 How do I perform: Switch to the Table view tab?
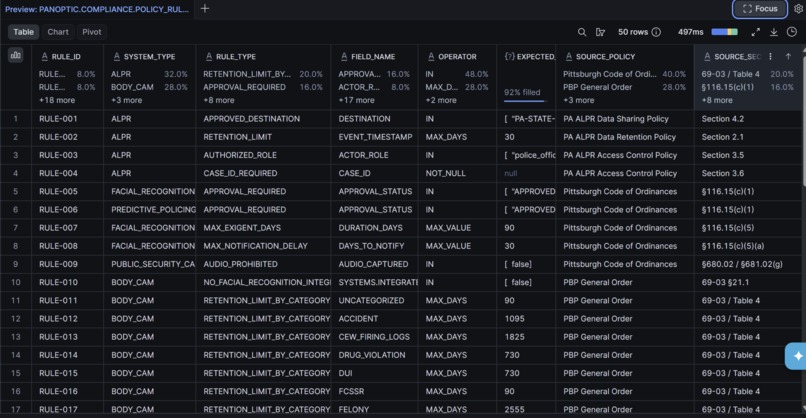[24, 32]
